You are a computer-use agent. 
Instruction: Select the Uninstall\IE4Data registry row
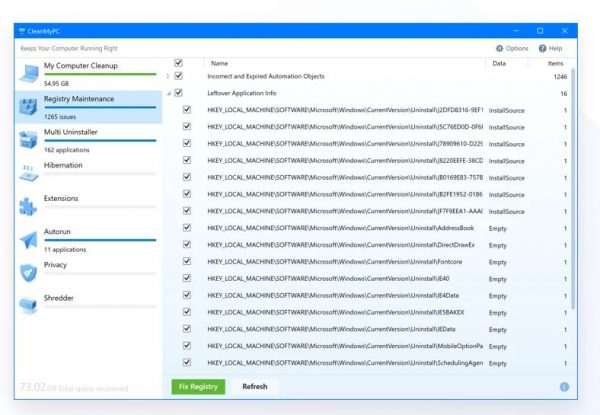[369, 295]
